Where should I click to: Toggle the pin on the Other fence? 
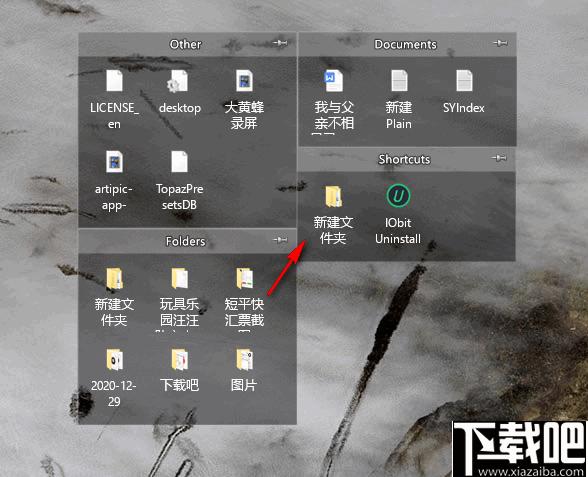(280, 43)
